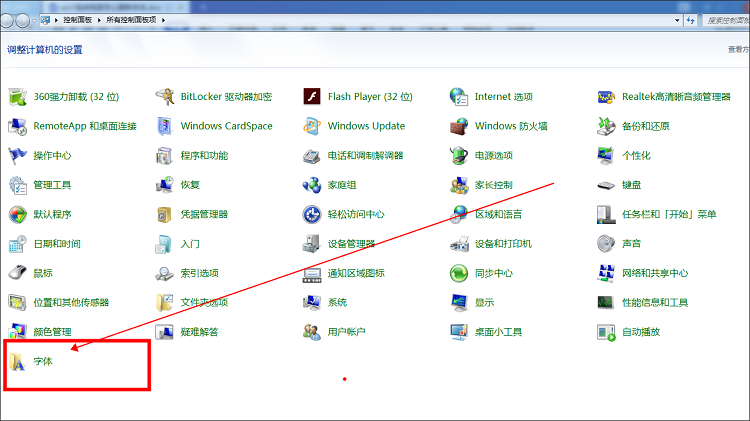Go forward with the navigation forward button
The height and width of the screenshot is (421, 750).
pos(22,21)
